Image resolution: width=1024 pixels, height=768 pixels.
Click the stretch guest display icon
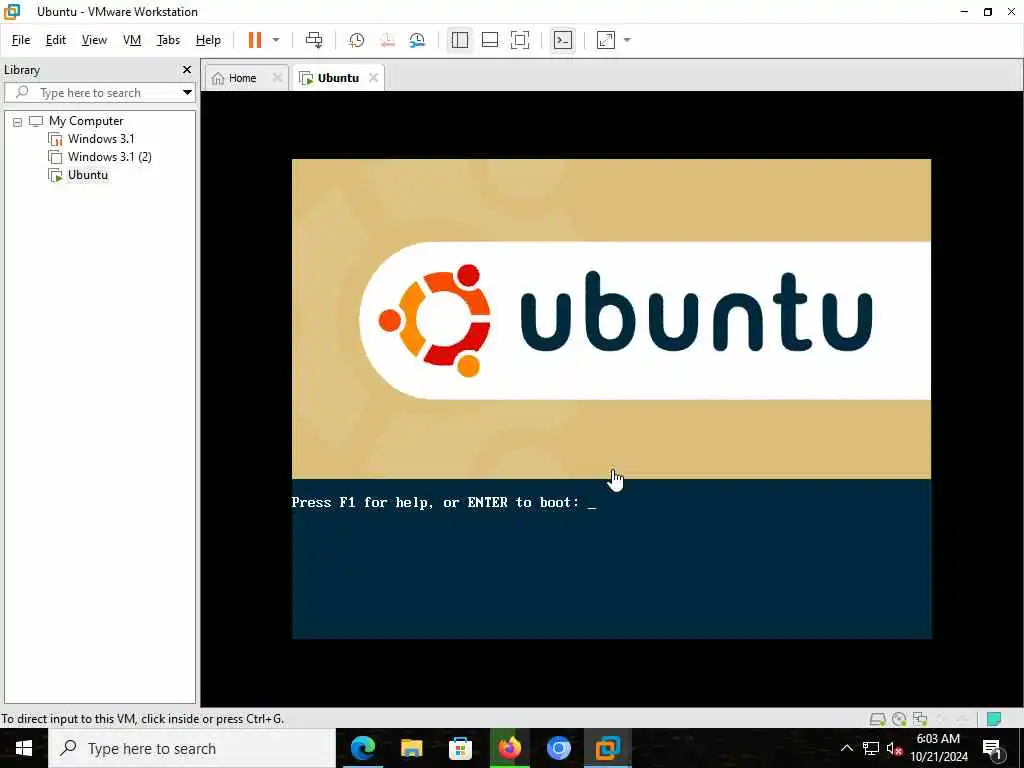606,40
